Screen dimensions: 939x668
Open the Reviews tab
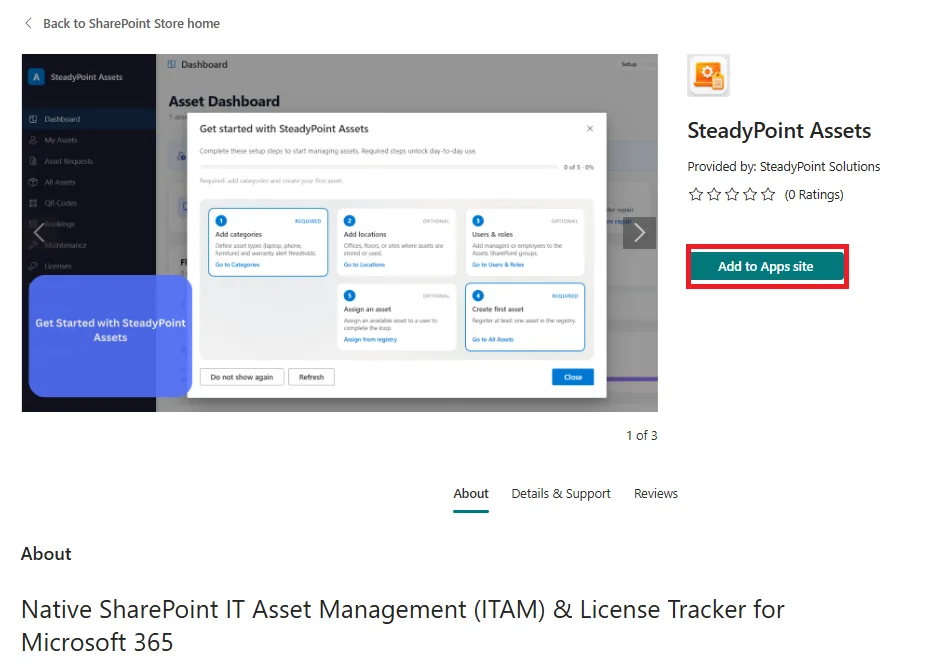[x=656, y=494]
